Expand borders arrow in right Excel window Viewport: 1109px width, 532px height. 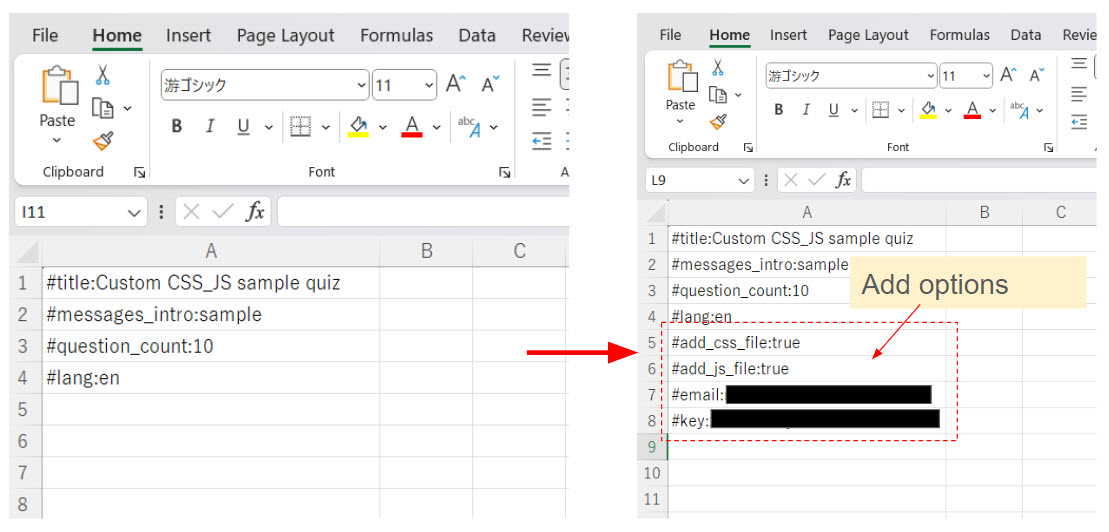901,110
